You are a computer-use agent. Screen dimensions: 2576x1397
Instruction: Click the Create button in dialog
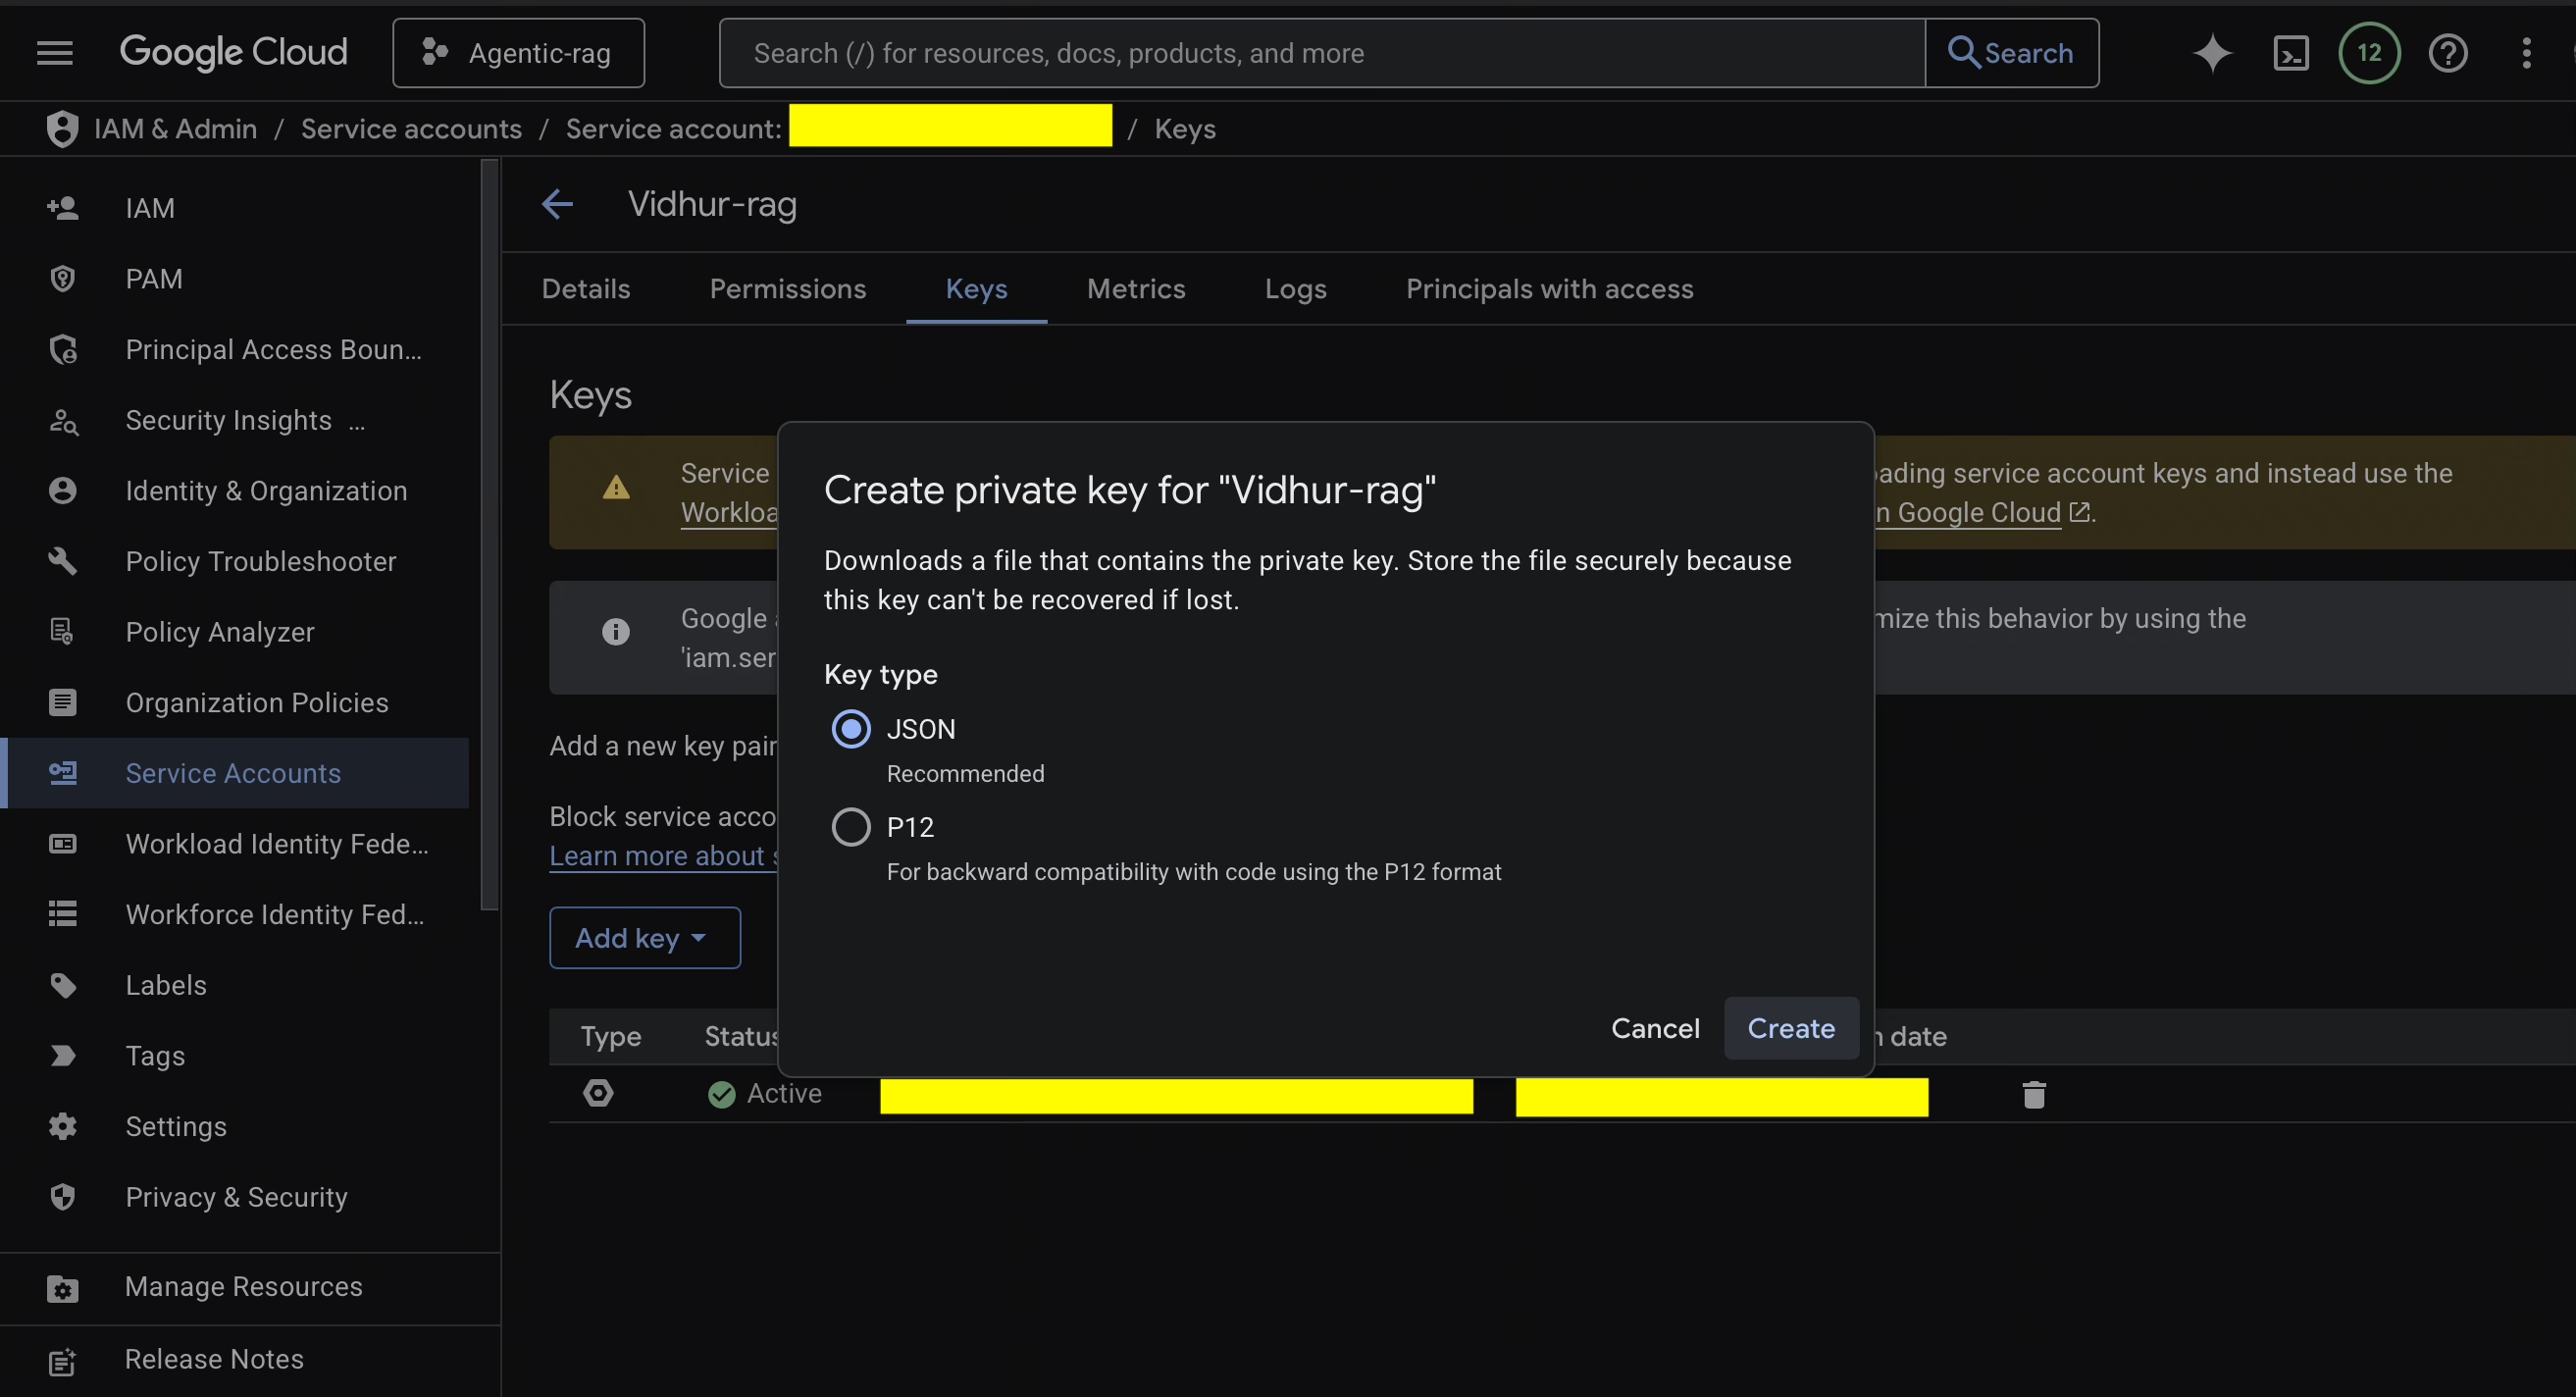pos(1790,1028)
